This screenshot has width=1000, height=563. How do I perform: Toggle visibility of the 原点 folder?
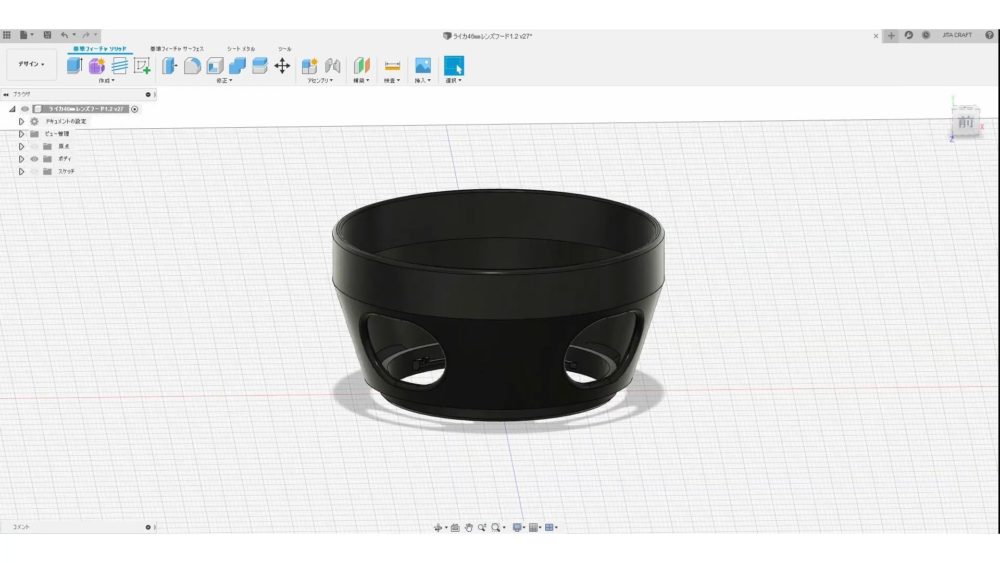click(x=34, y=146)
